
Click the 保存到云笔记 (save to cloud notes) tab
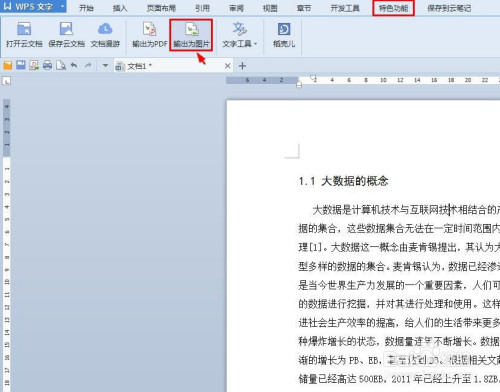click(x=449, y=8)
